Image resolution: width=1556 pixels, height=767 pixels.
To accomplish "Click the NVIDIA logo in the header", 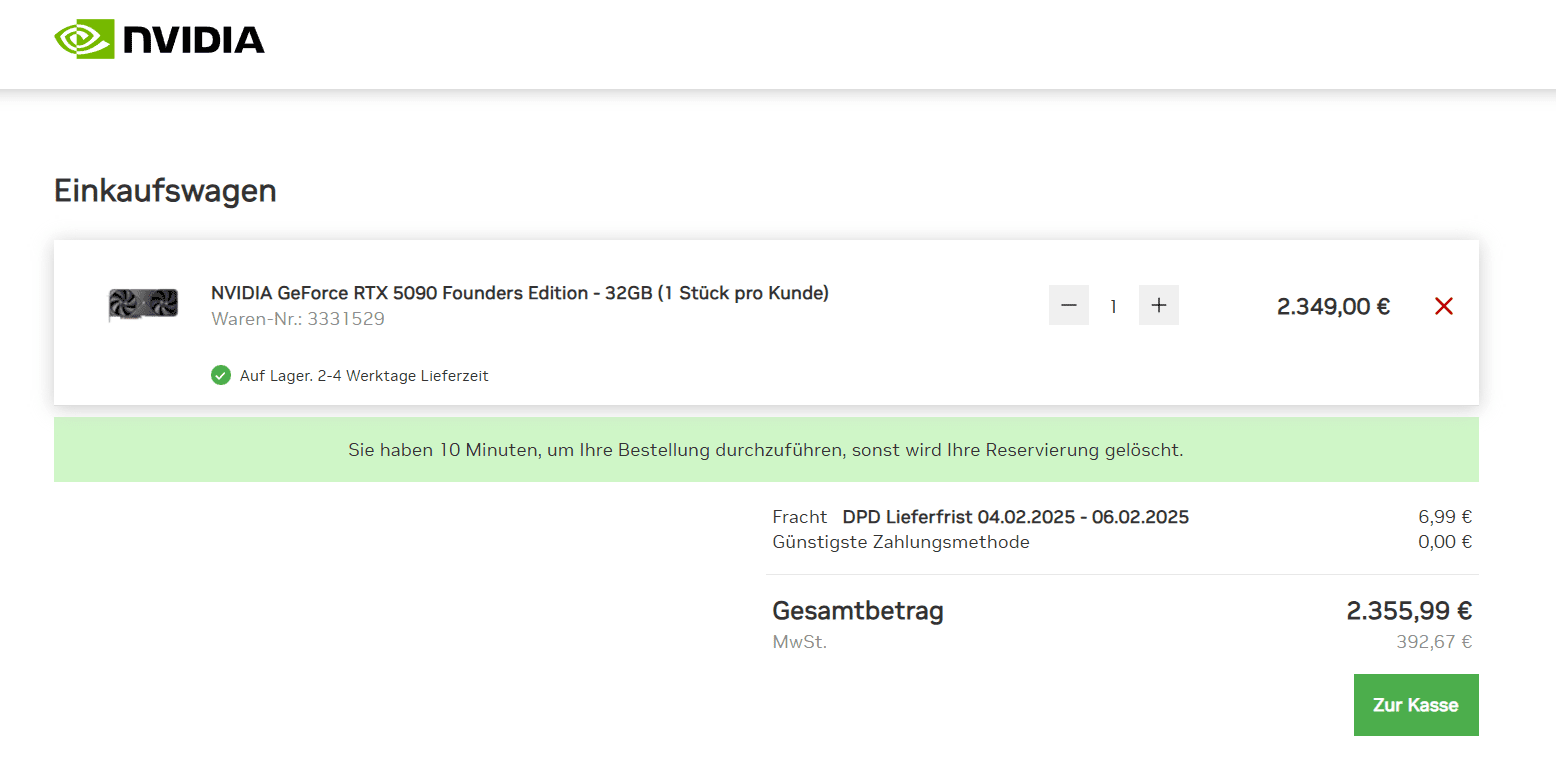I will coord(160,39).
